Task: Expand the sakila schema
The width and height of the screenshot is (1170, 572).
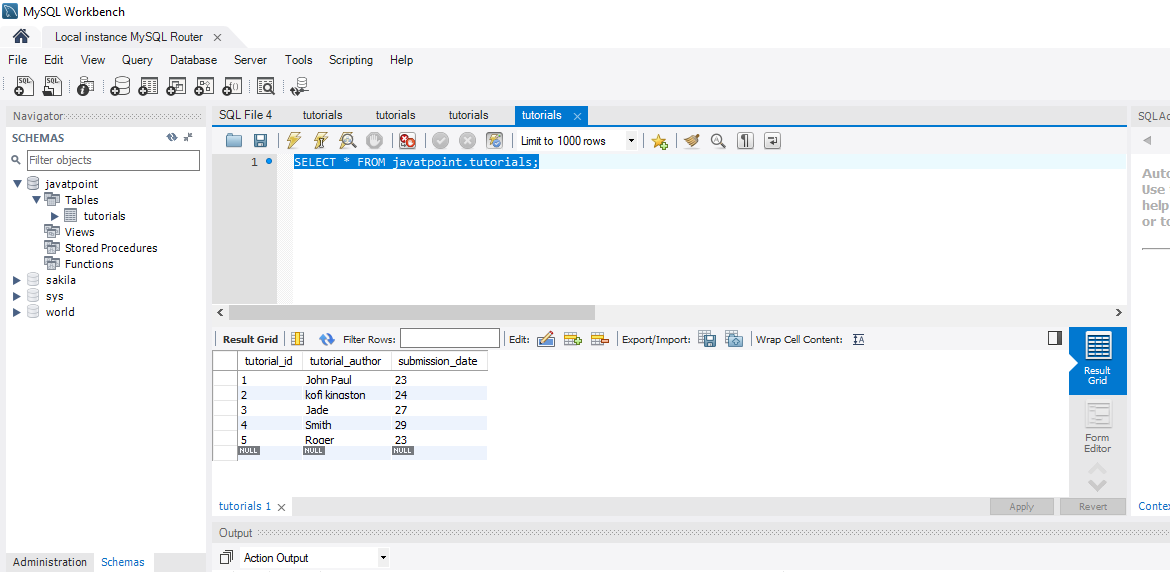Action: tap(17, 280)
